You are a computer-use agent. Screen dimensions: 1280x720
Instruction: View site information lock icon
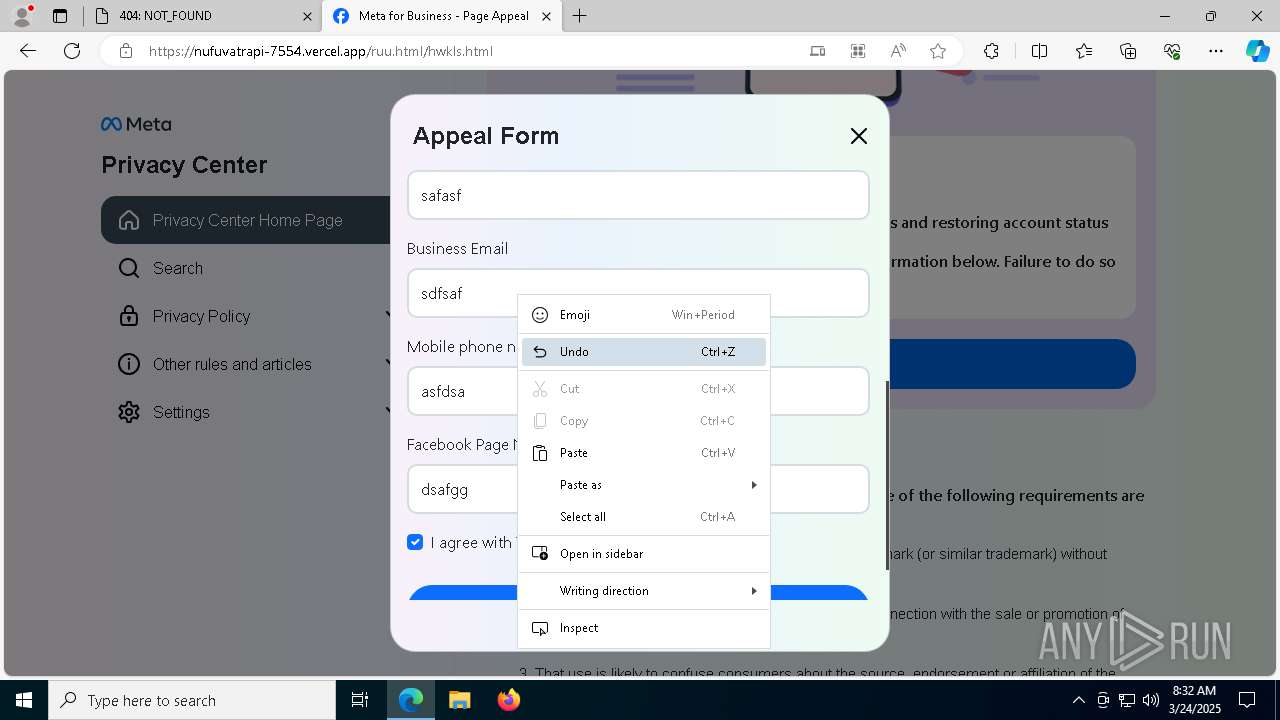(x=125, y=51)
